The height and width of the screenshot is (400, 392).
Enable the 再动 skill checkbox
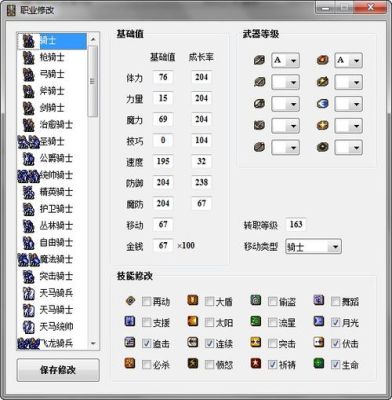[x=146, y=302]
